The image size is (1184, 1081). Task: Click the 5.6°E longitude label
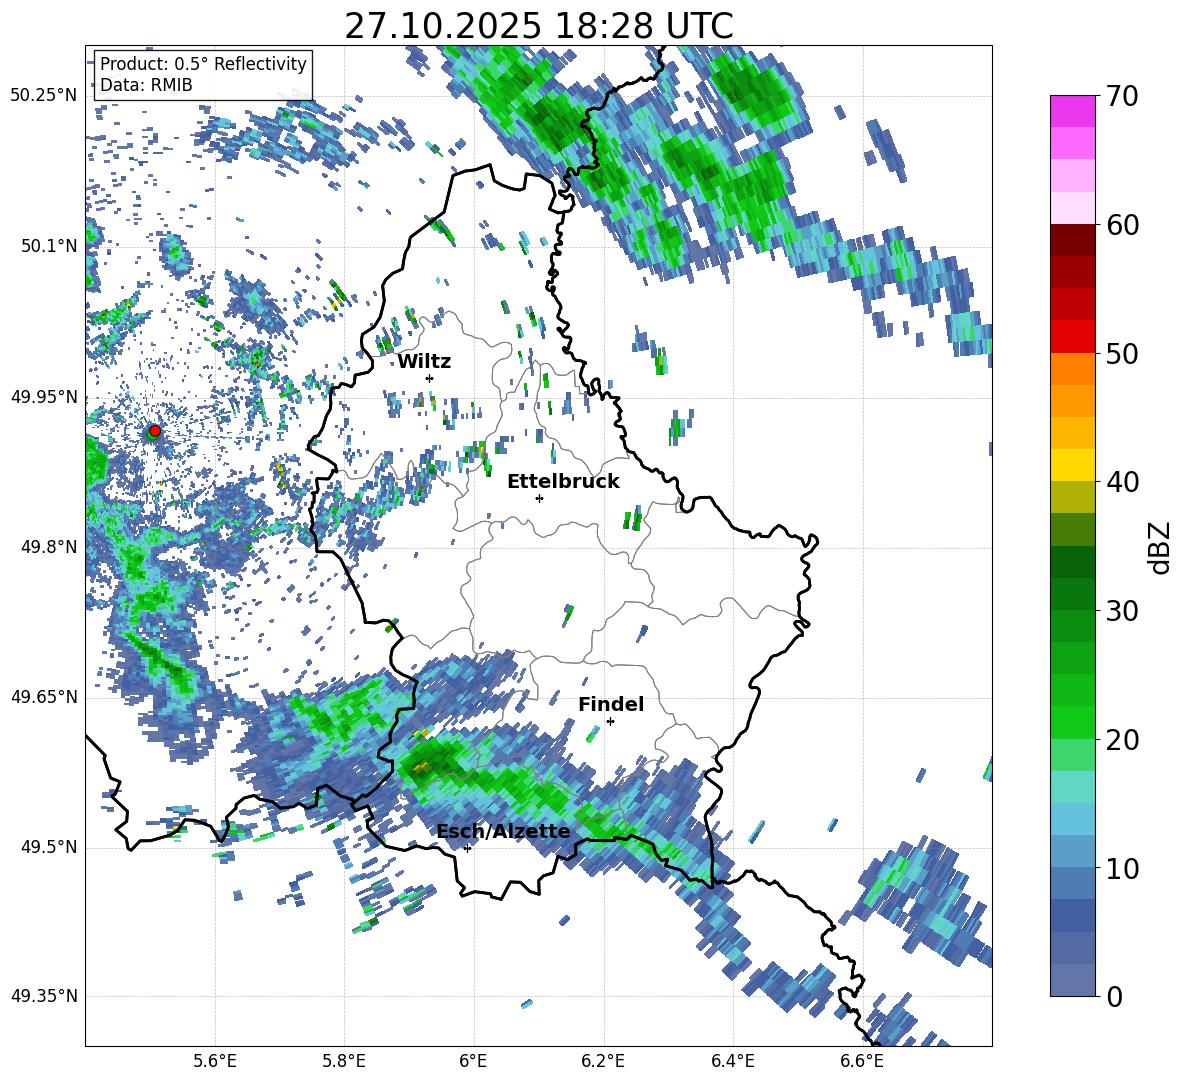[215, 1062]
